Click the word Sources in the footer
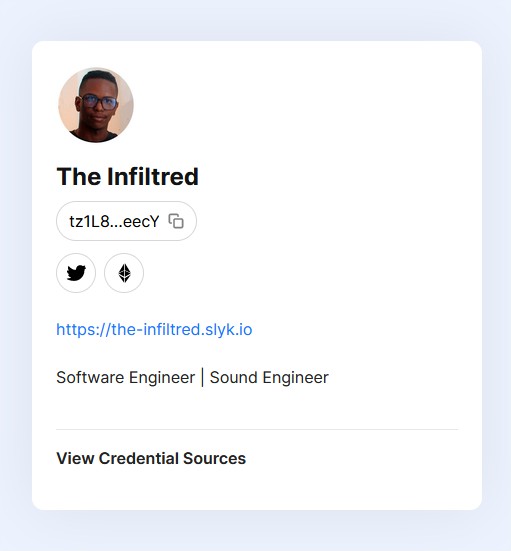511x551 pixels. [x=214, y=458]
